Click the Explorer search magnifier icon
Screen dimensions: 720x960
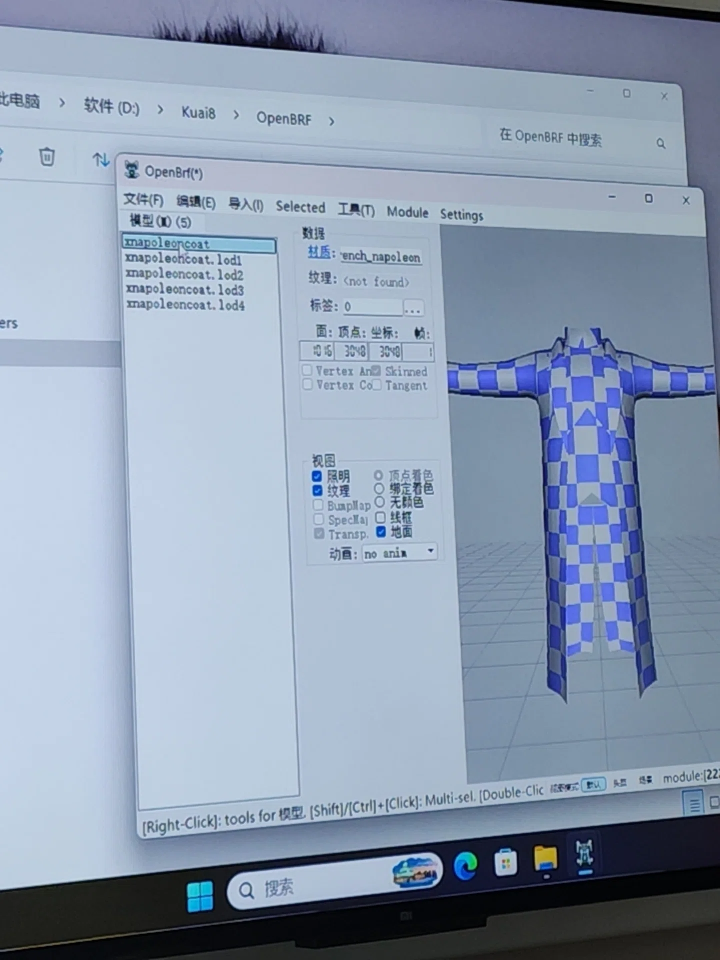(x=661, y=143)
